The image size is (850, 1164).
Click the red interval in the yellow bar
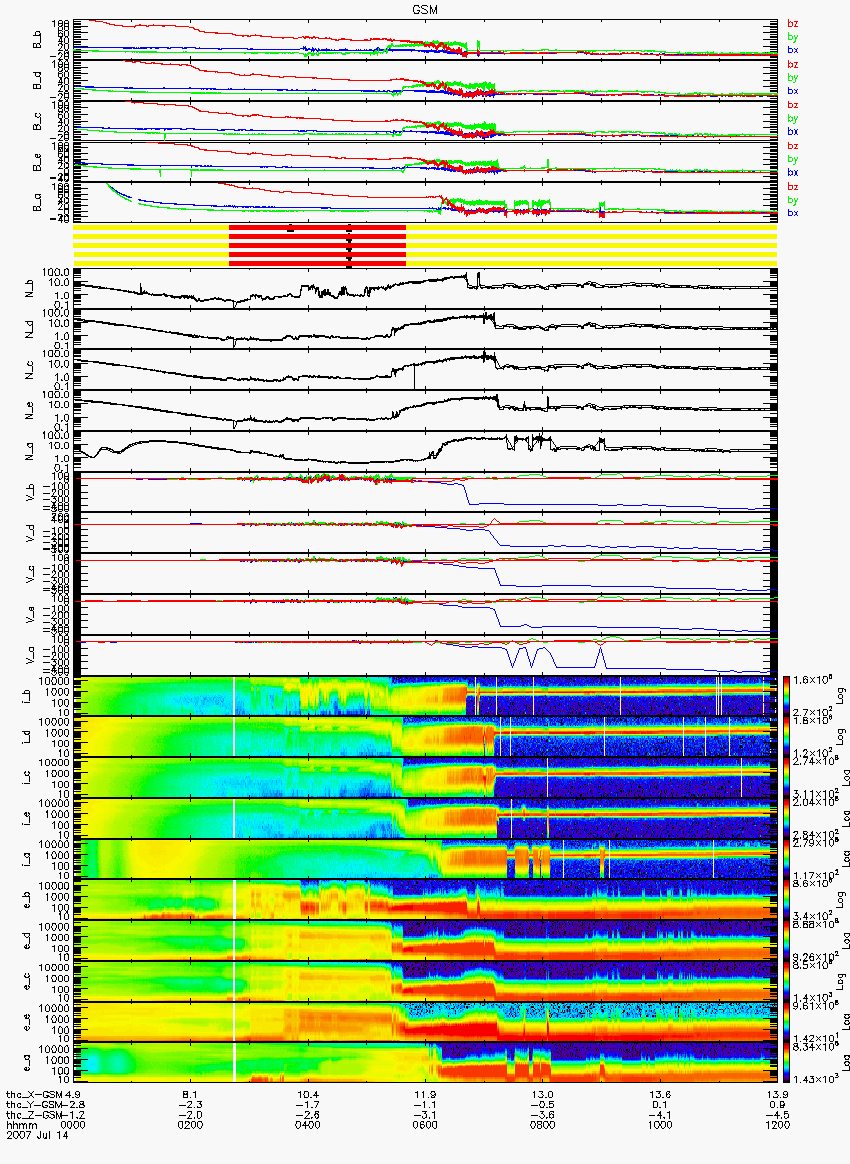tap(318, 245)
